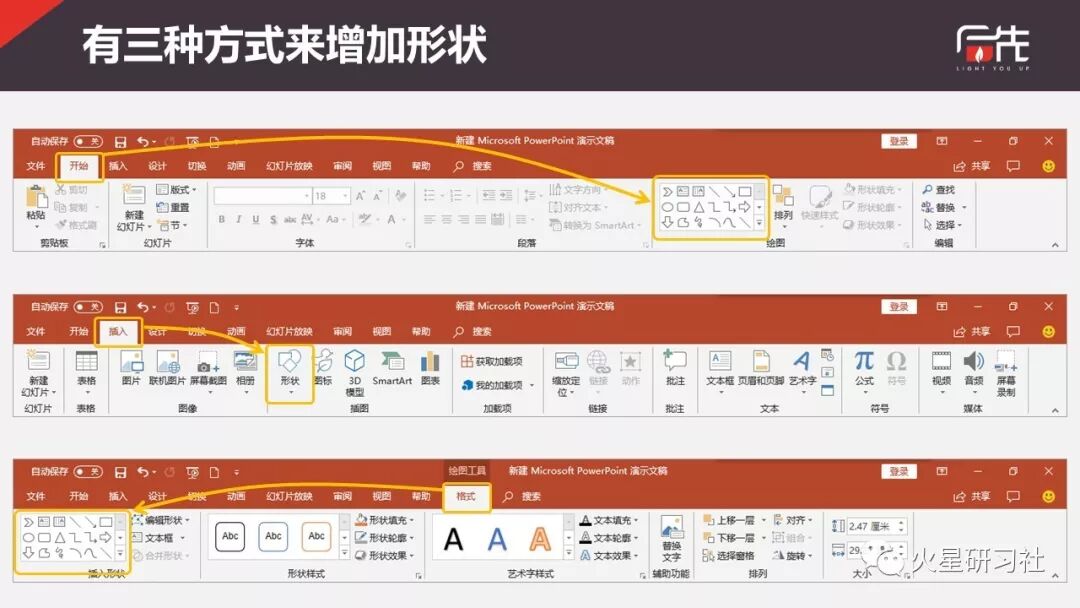Open the 编辑形状 edit shape dropdown
The width and height of the screenshot is (1080, 608).
(x=161, y=520)
